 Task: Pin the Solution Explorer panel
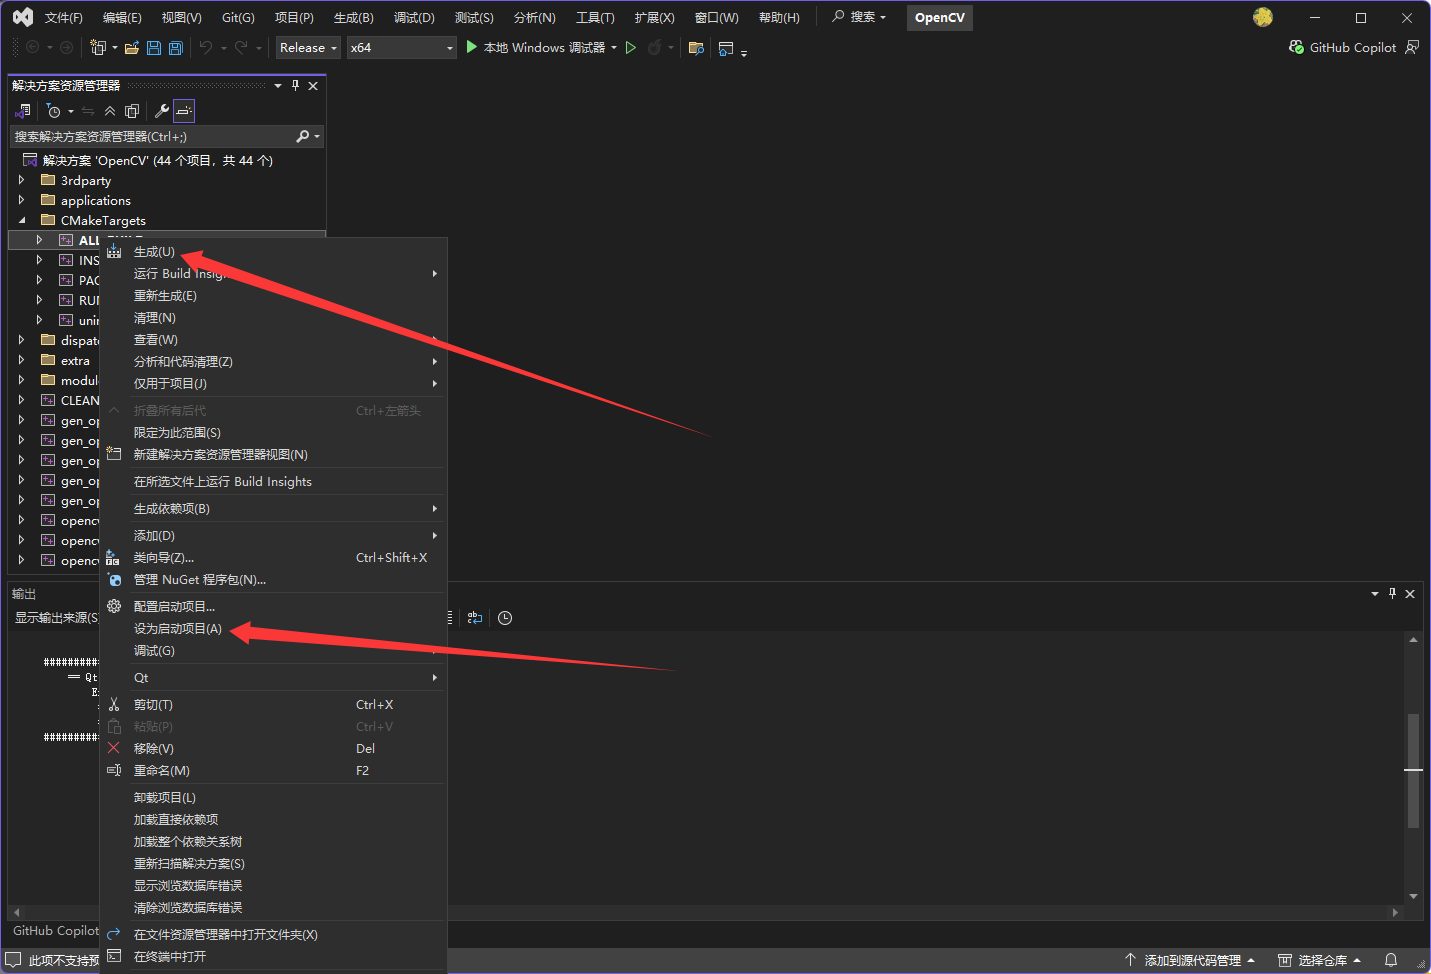point(295,86)
